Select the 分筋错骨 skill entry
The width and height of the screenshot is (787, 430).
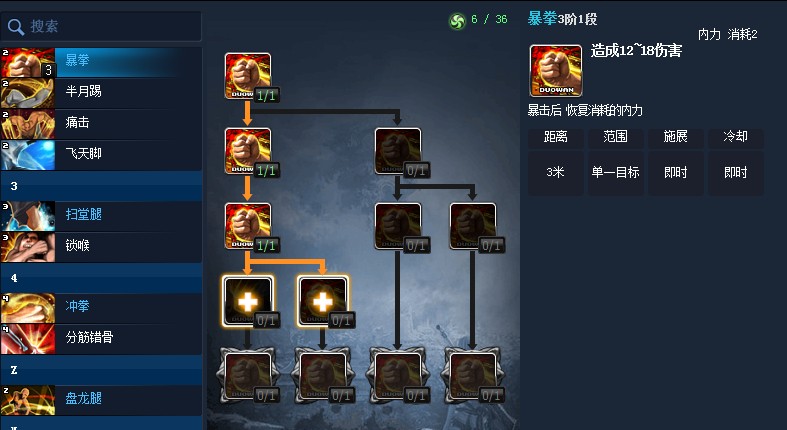[x=101, y=339]
